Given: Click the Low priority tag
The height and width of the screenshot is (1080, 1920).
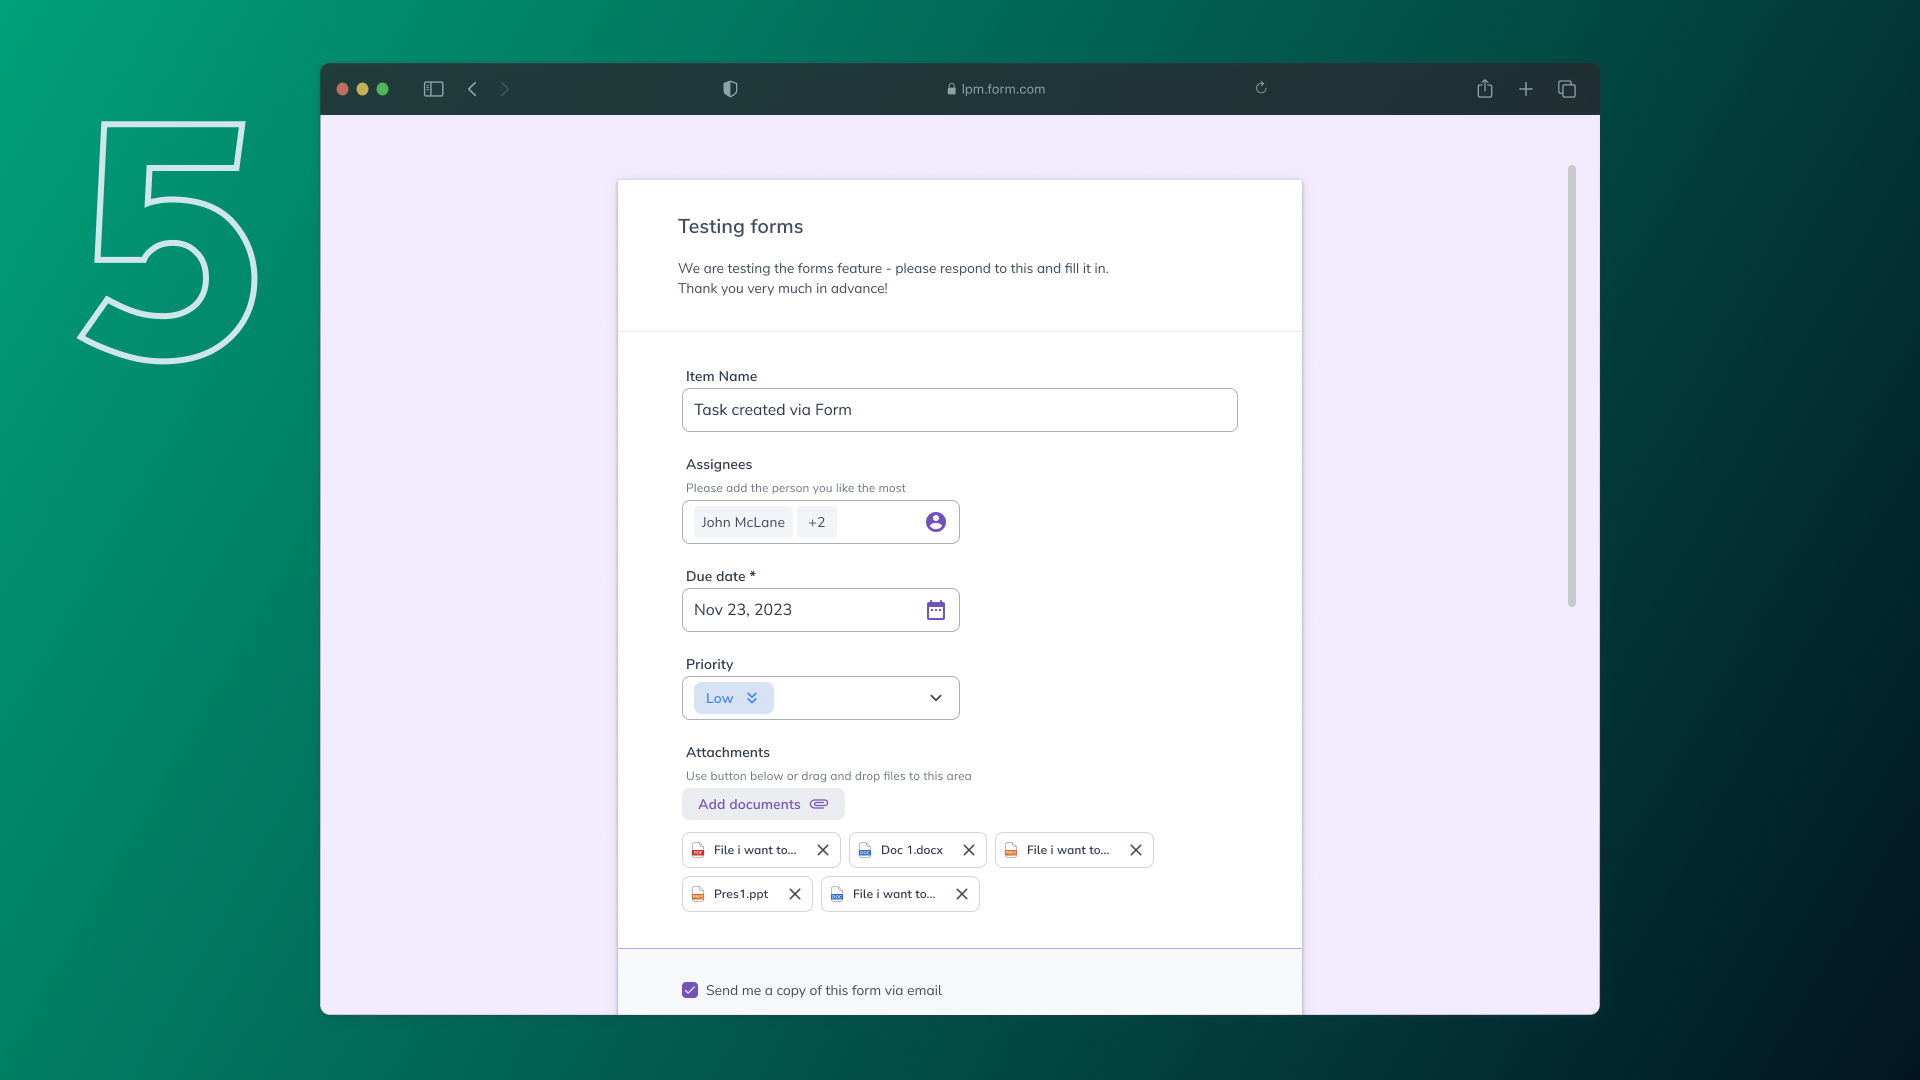Looking at the screenshot, I should click(x=734, y=698).
